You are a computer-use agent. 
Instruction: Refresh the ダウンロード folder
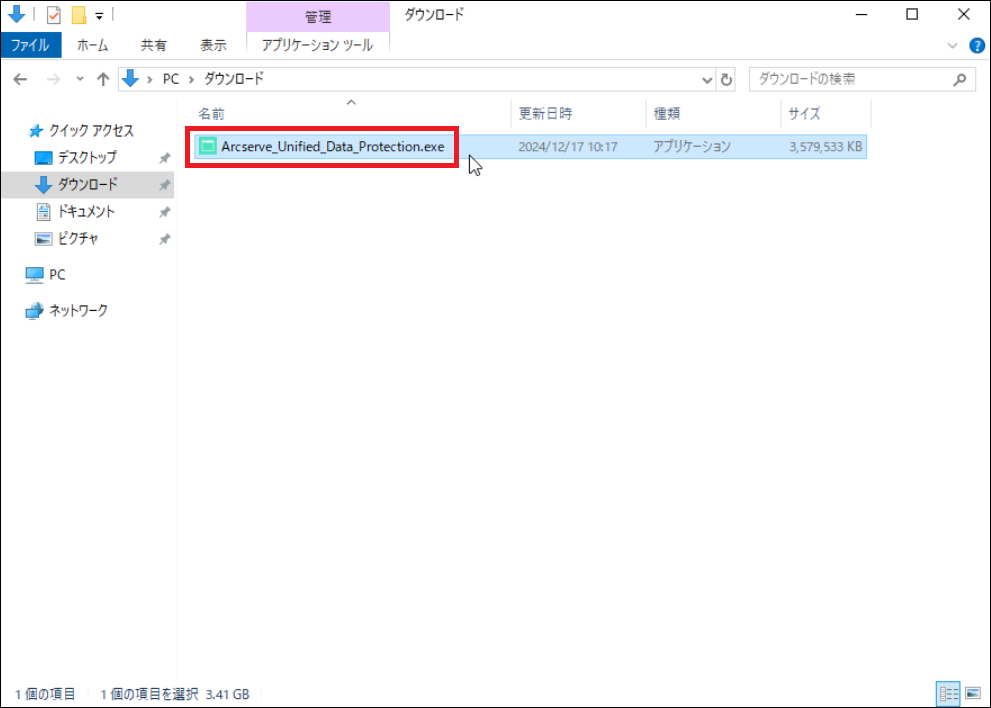pyautogui.click(x=726, y=80)
